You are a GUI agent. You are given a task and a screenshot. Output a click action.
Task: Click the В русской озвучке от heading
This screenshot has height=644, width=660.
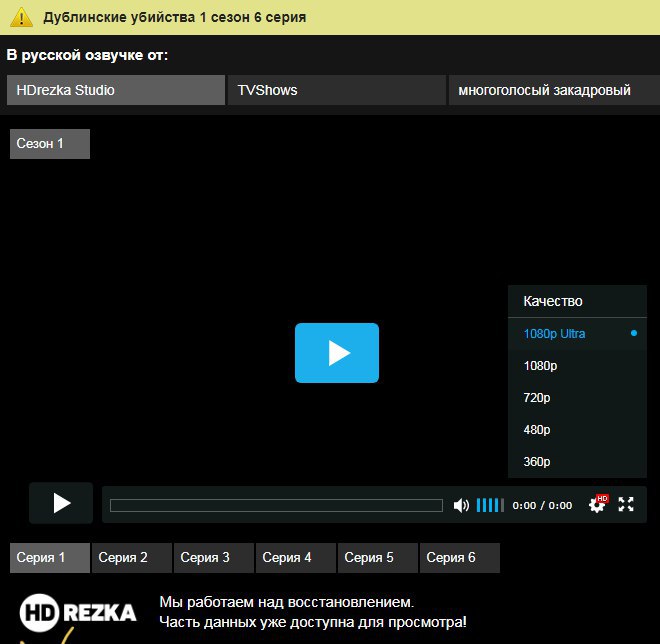pos(87,55)
